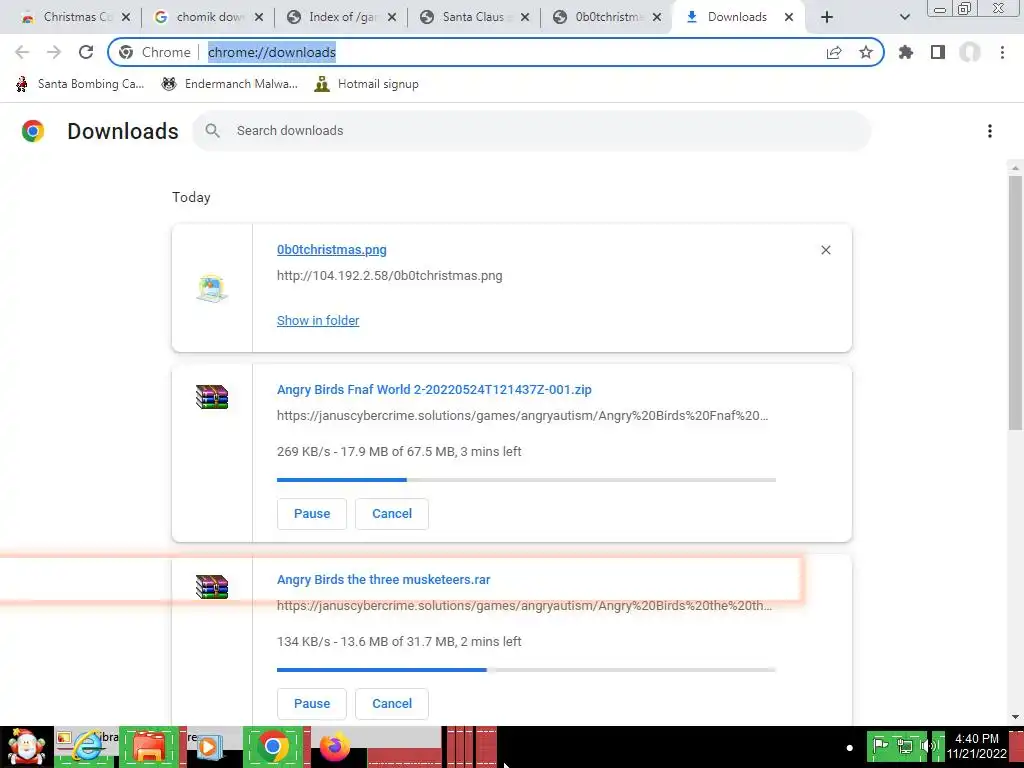Open the profile avatar menu

click(x=970, y=52)
